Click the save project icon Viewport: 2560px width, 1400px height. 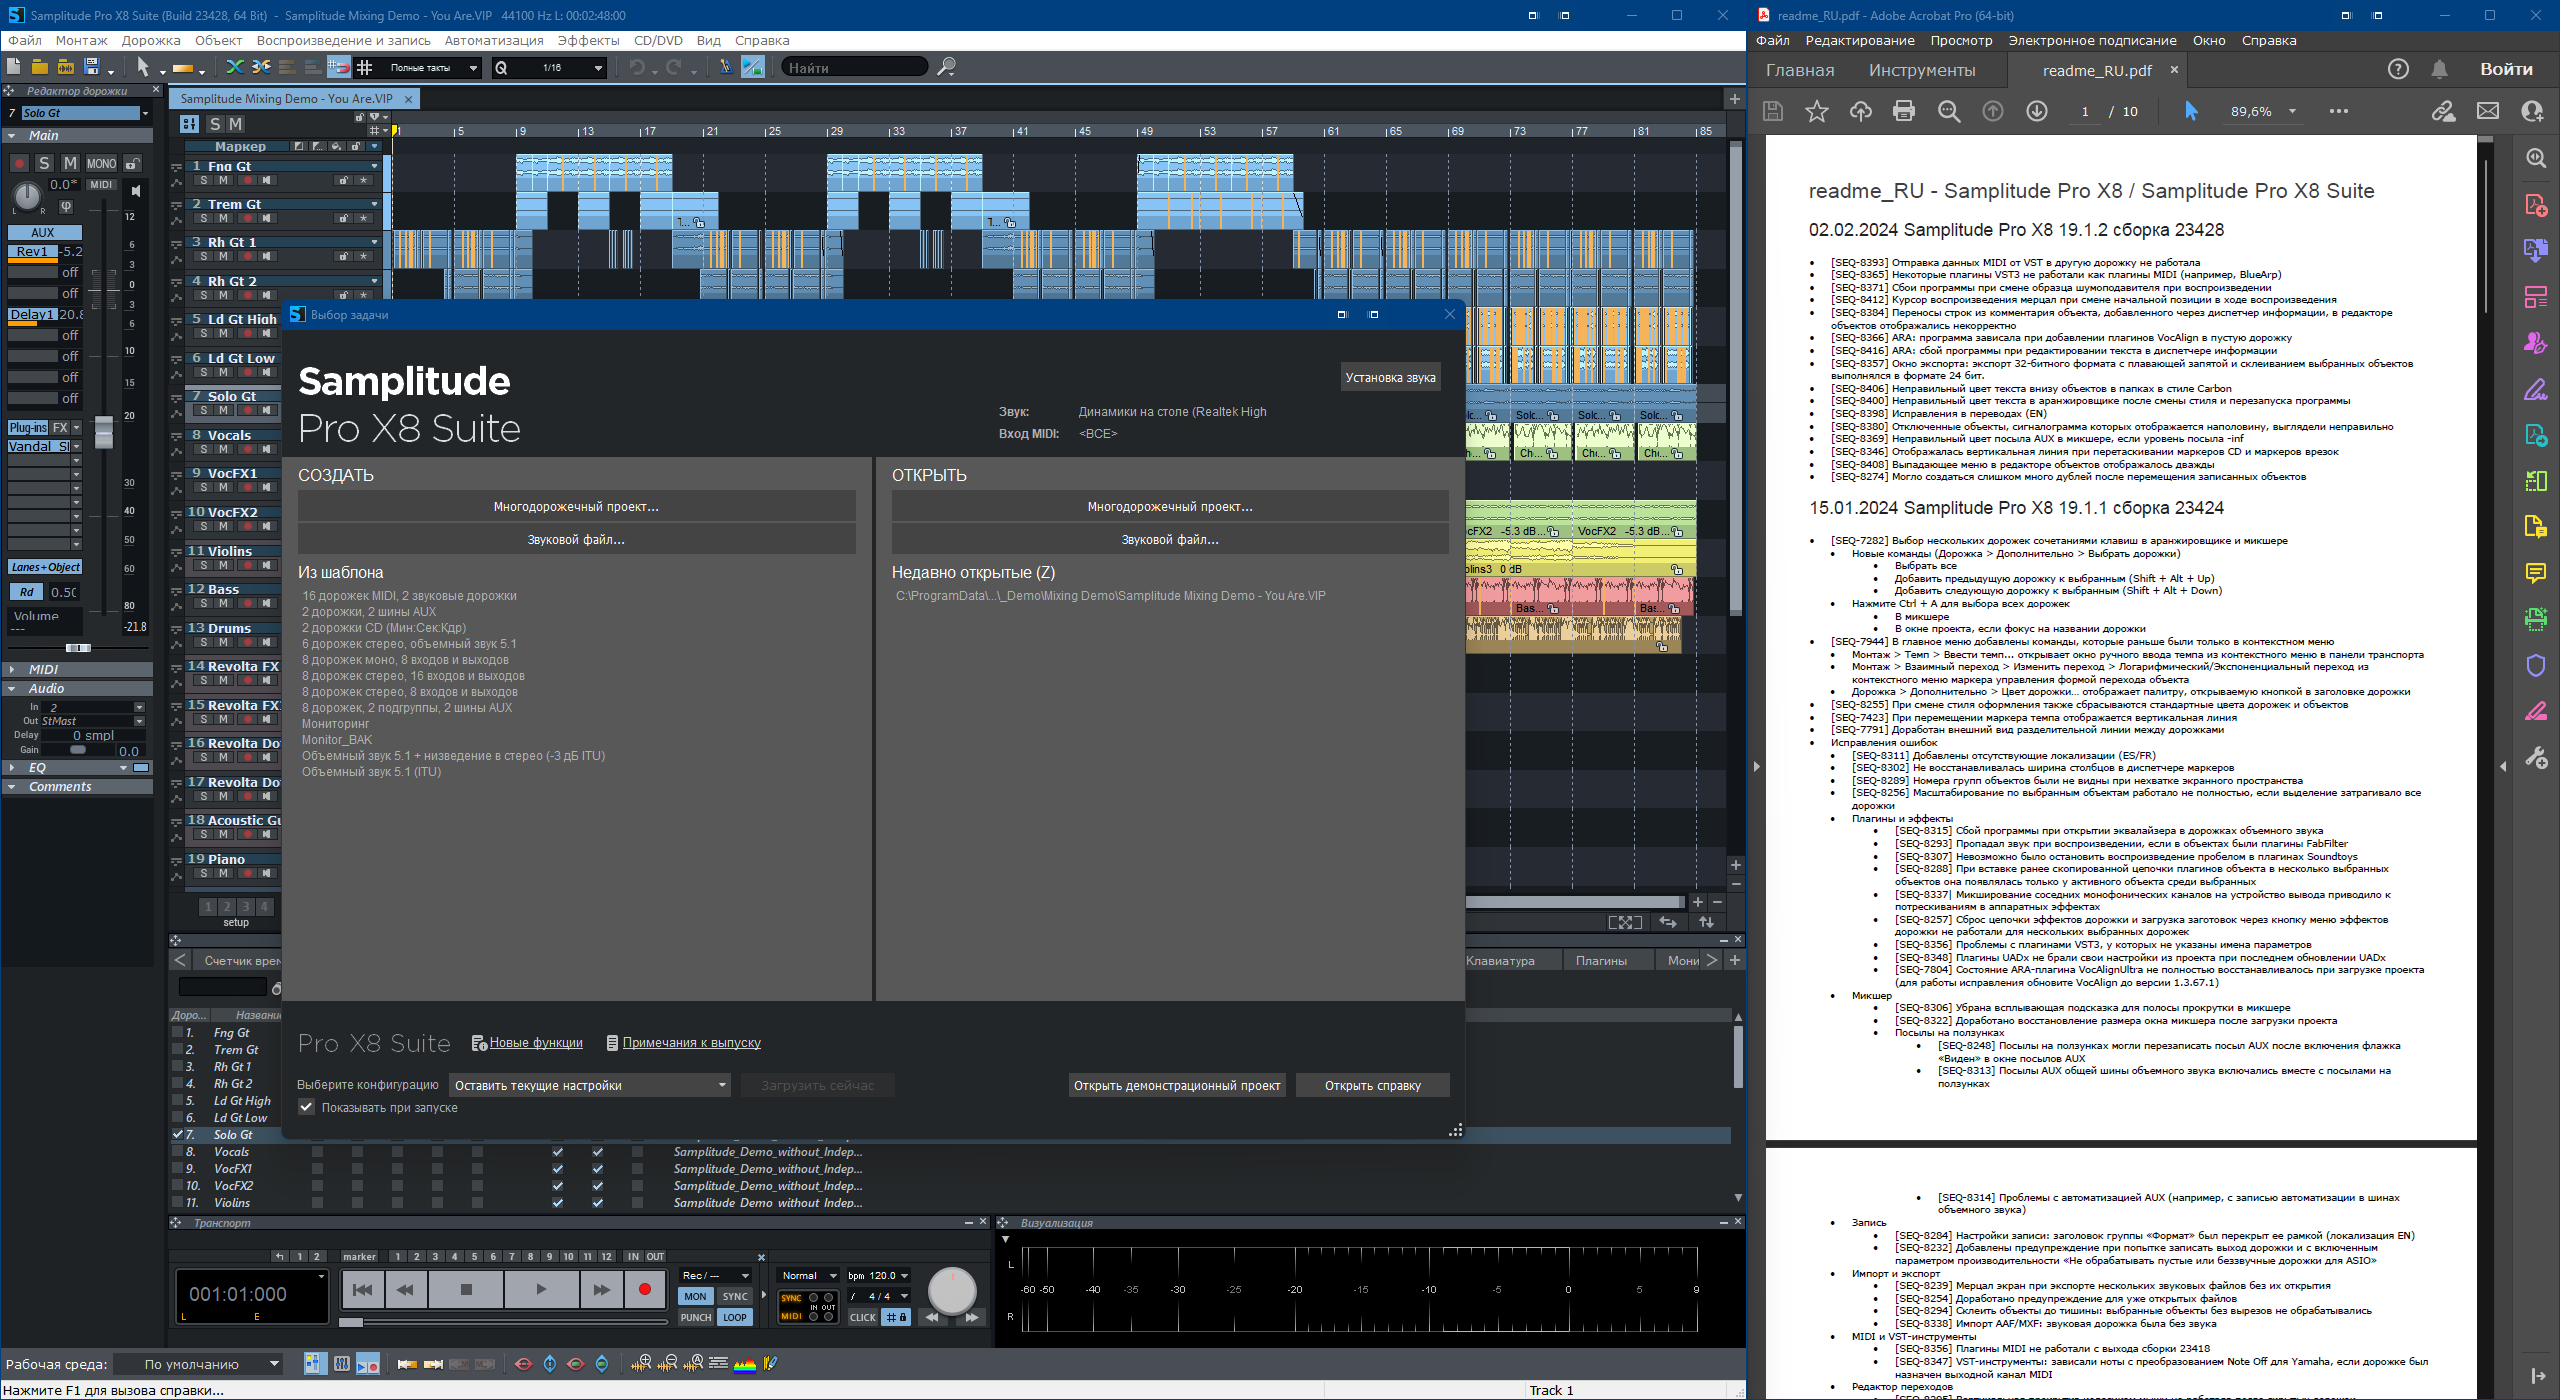click(92, 67)
